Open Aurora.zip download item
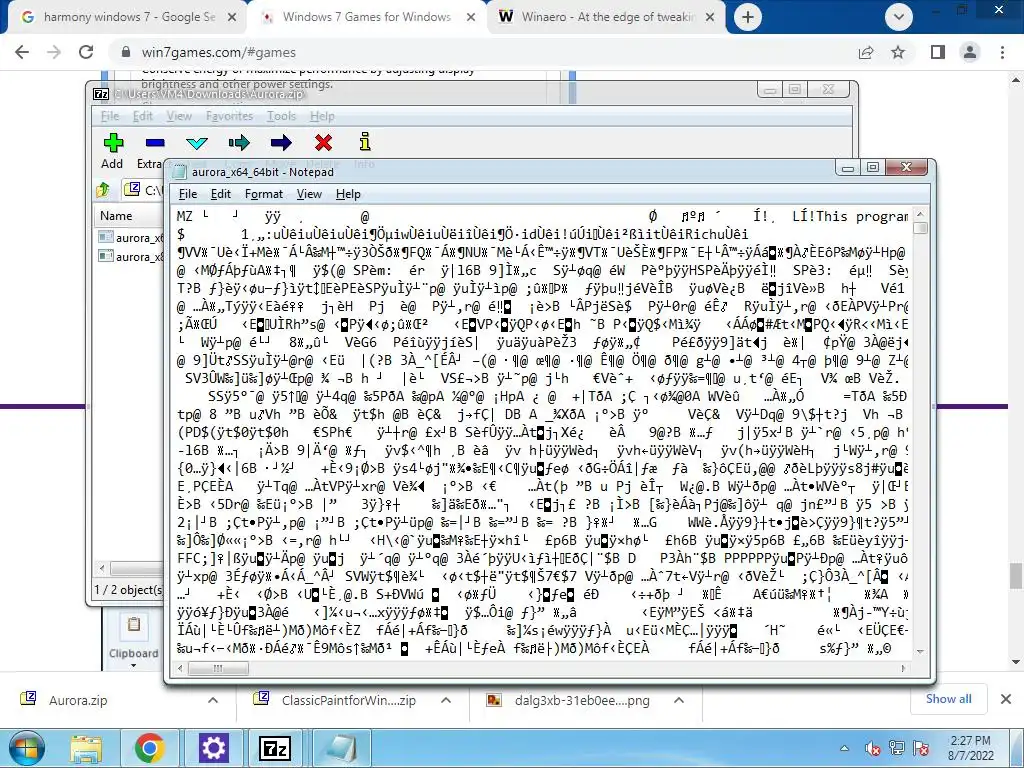Screen dimensions: 1024x768 point(78,700)
